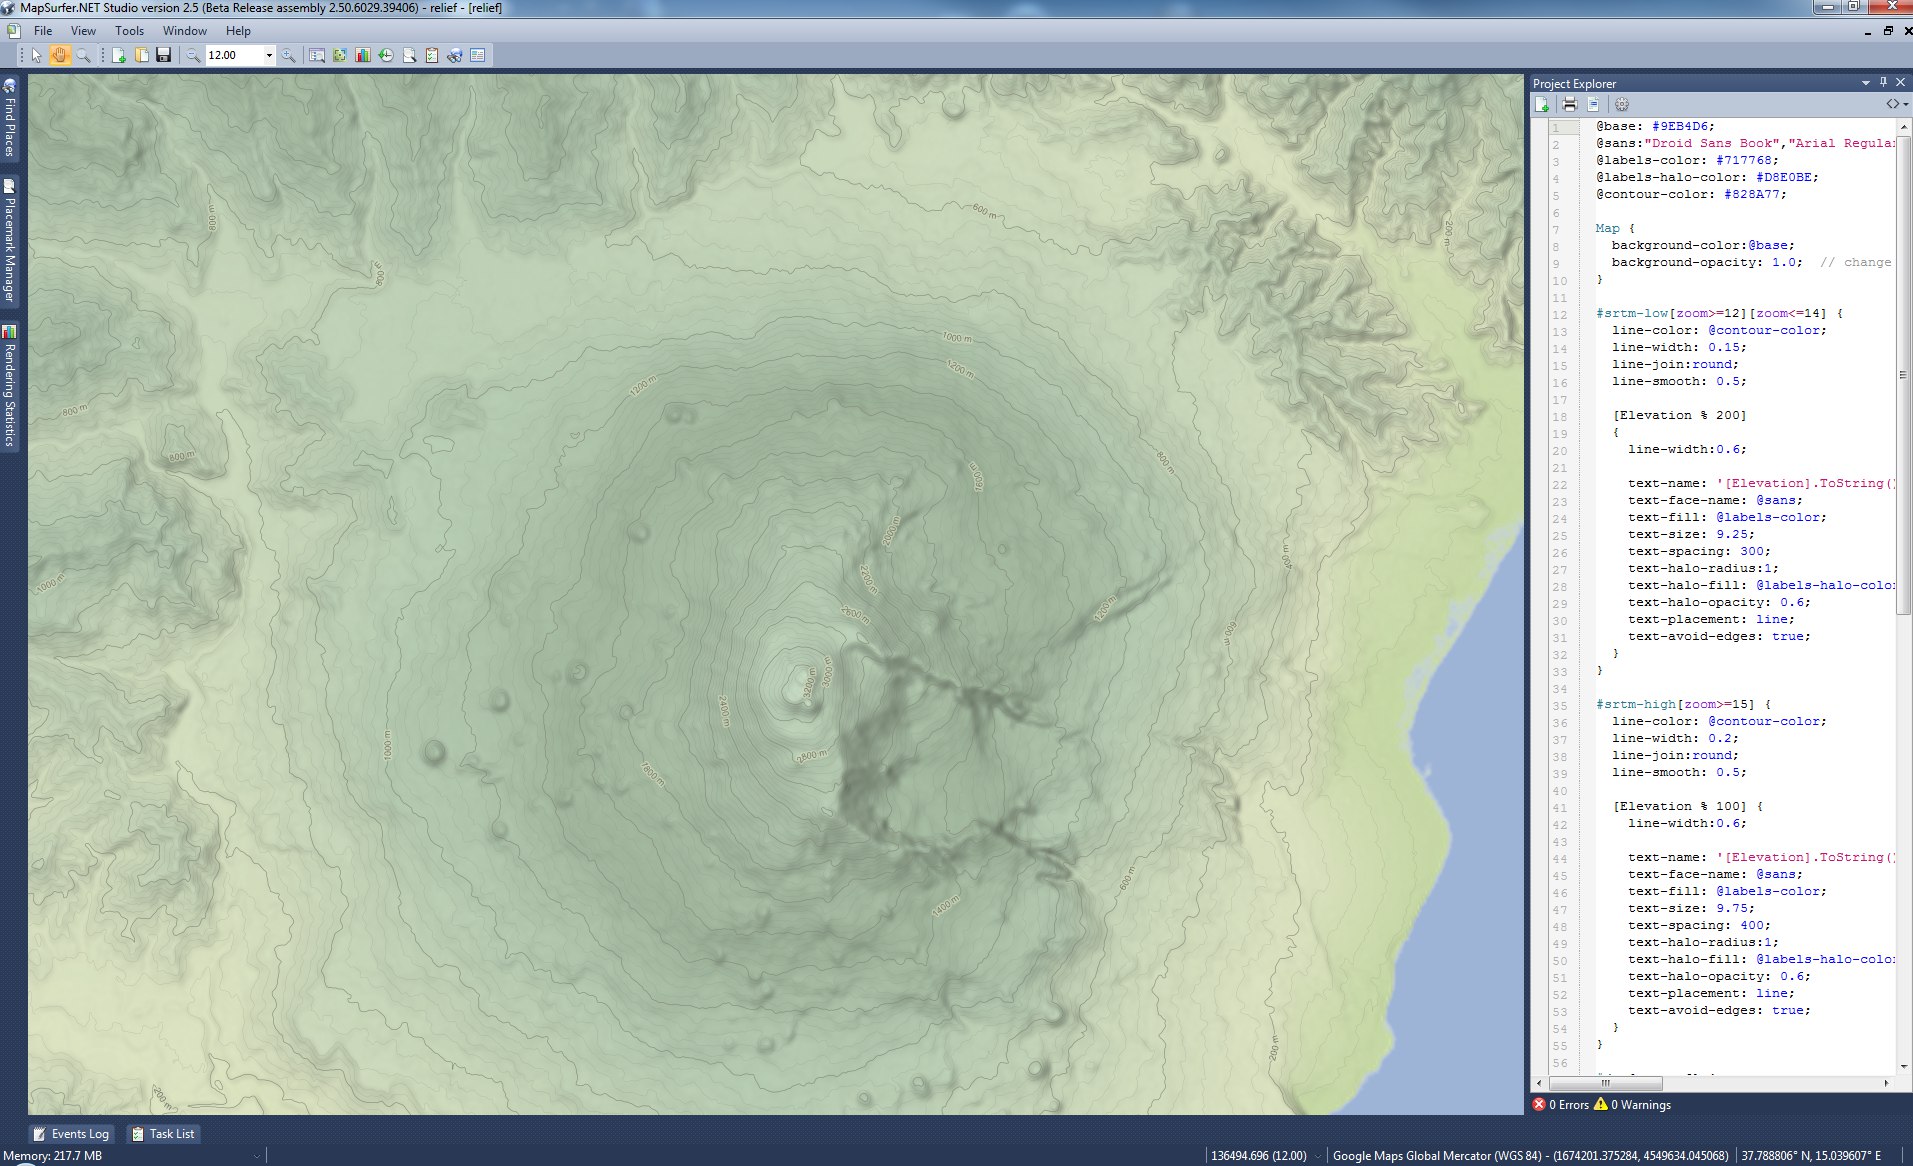The image size is (1913, 1166).
Task: Print from the Project Explorer toolbar
Action: tap(1569, 104)
